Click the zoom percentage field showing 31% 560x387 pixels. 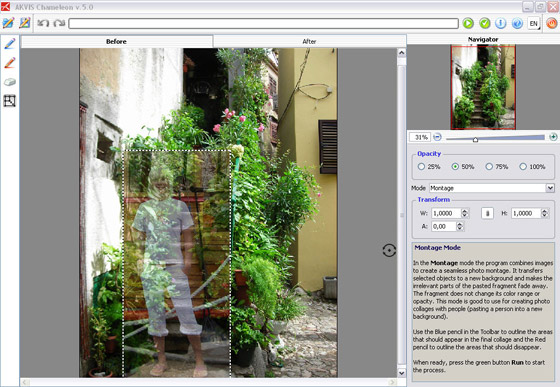coord(420,137)
